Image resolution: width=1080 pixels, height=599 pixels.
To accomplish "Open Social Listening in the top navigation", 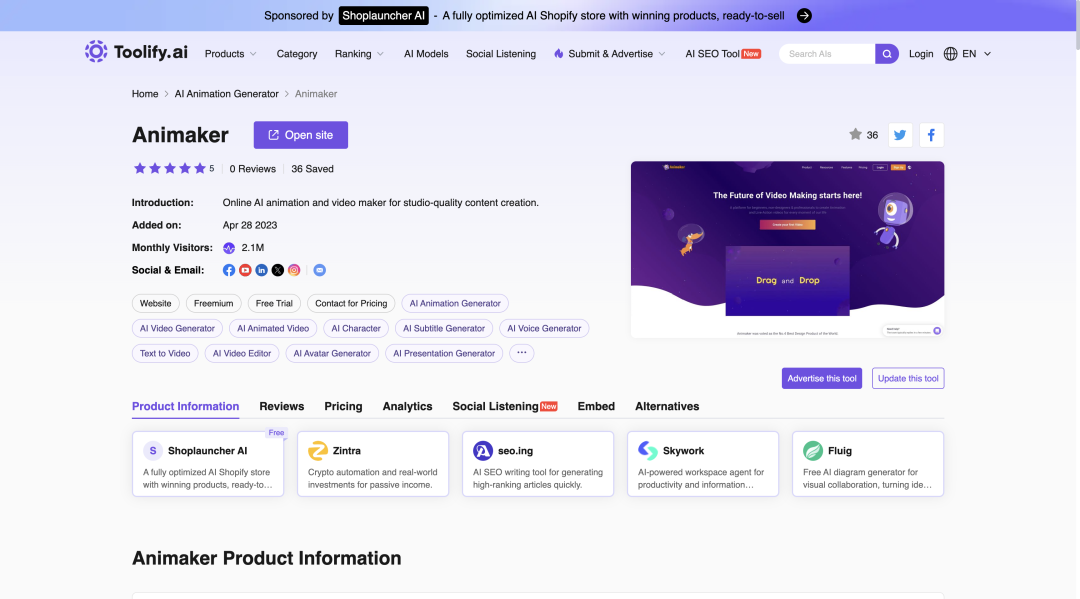I will pos(501,54).
